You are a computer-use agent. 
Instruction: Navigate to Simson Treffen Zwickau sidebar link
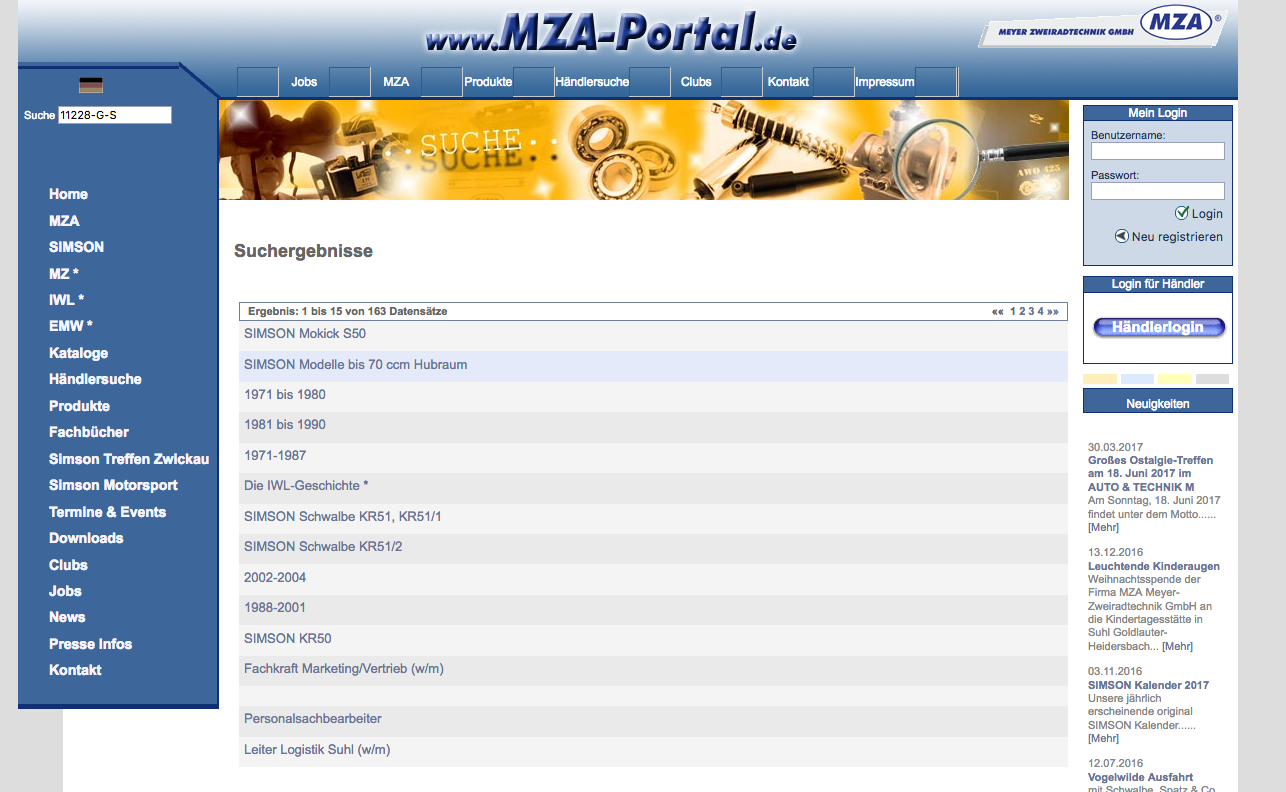[129, 459]
